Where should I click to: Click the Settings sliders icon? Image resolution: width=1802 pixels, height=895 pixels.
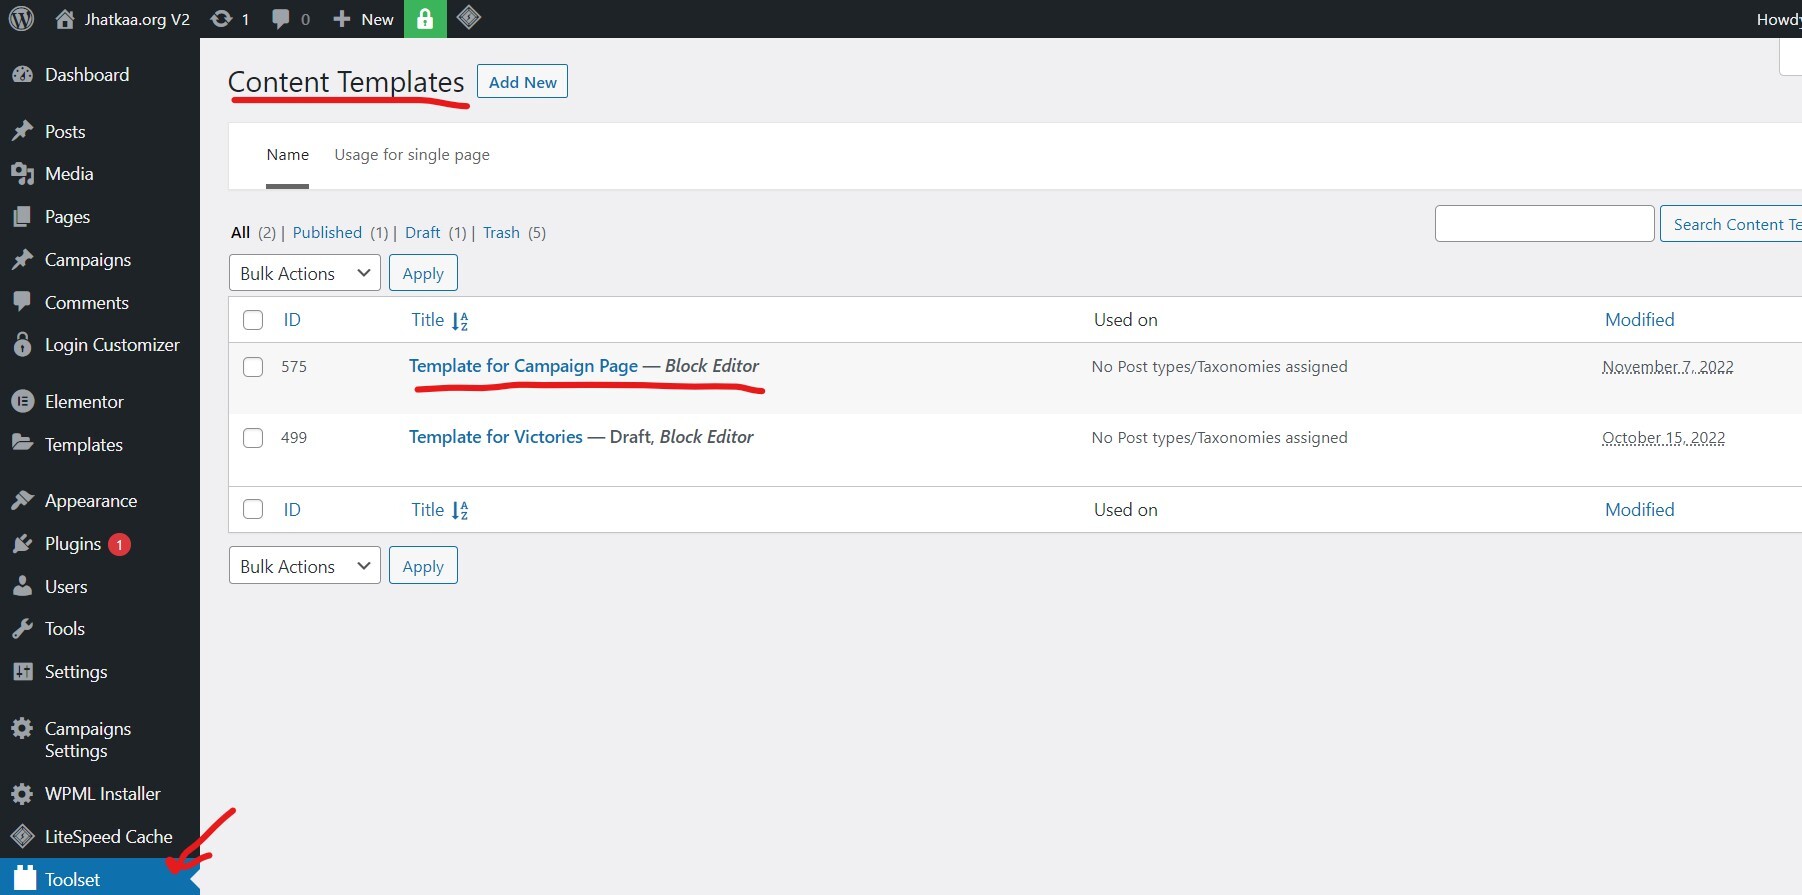click(x=22, y=672)
